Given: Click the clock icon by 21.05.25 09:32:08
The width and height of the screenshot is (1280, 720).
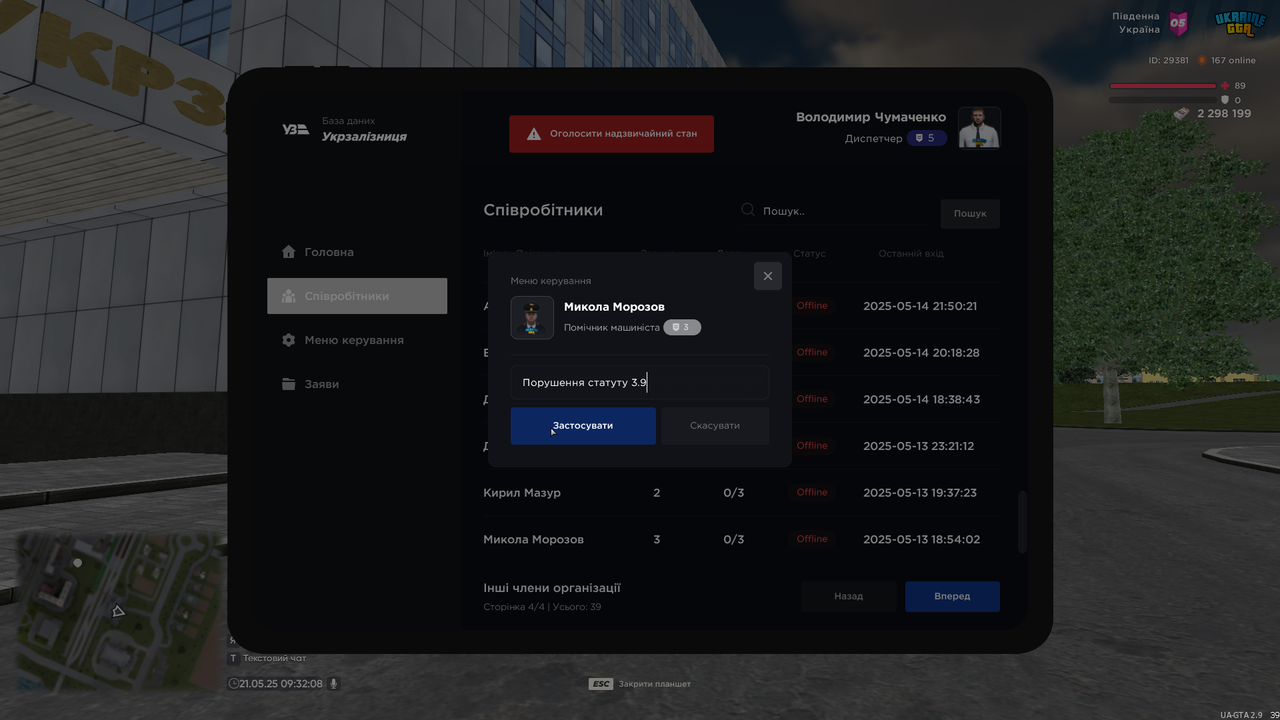Looking at the screenshot, I should pos(233,684).
